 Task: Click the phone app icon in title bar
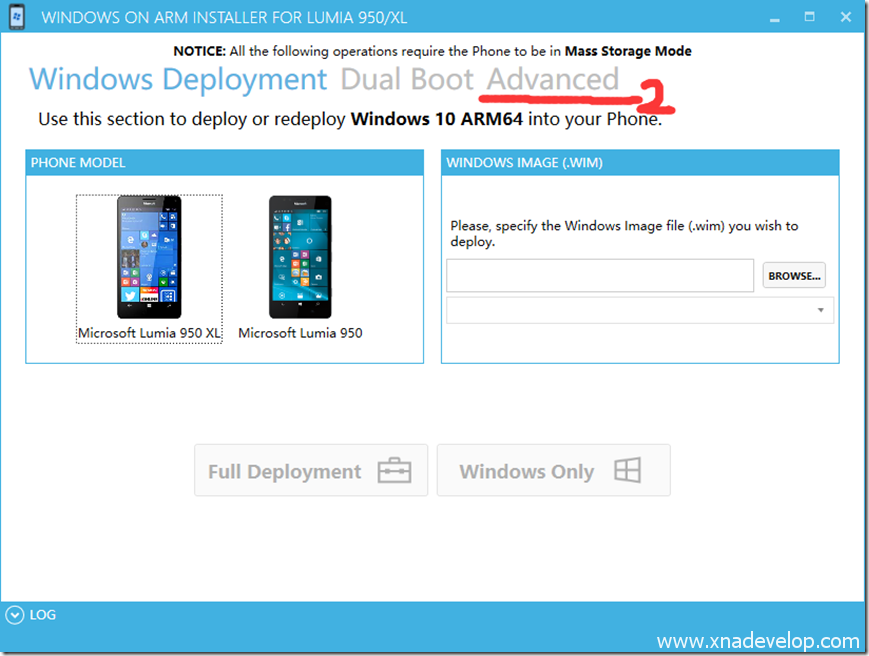click(16, 17)
